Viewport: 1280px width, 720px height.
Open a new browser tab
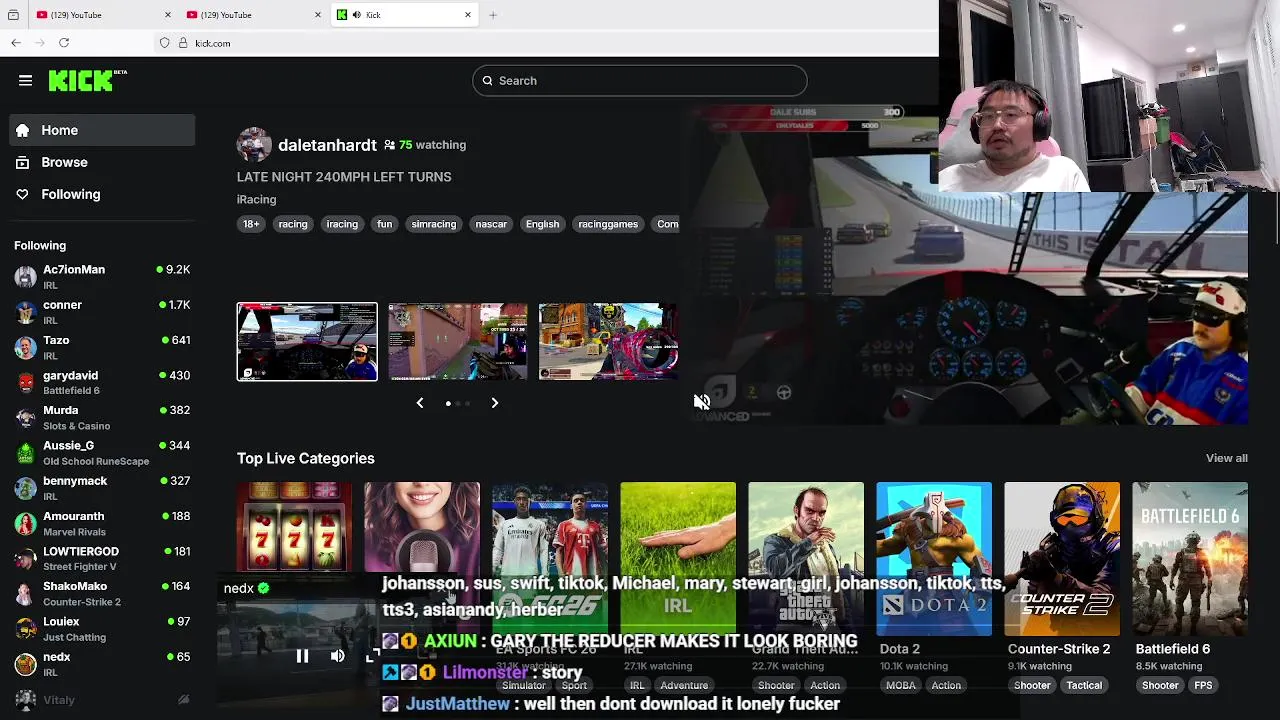(x=493, y=15)
